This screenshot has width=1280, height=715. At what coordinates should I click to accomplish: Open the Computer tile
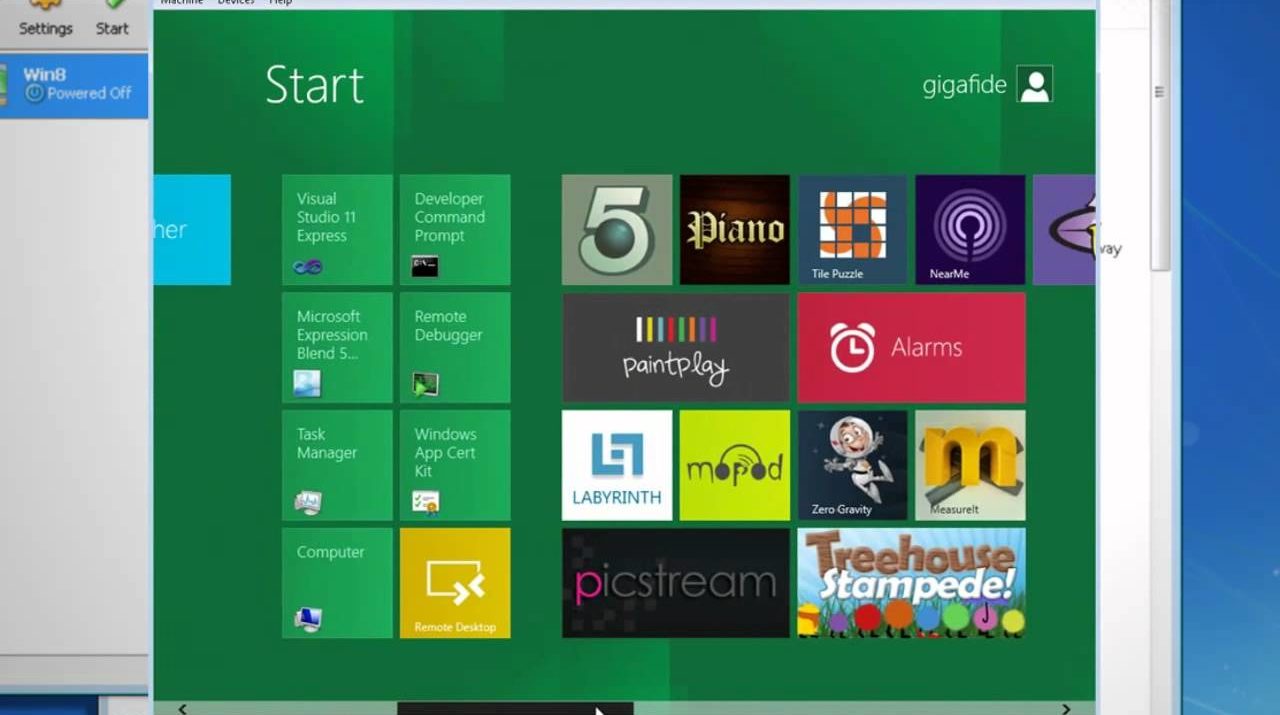coord(337,583)
